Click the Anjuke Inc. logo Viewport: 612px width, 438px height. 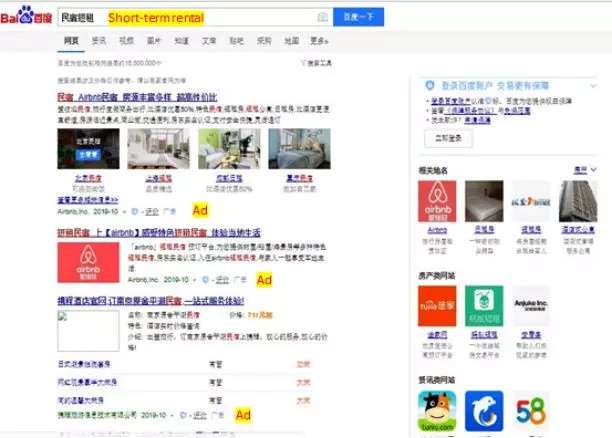point(531,306)
